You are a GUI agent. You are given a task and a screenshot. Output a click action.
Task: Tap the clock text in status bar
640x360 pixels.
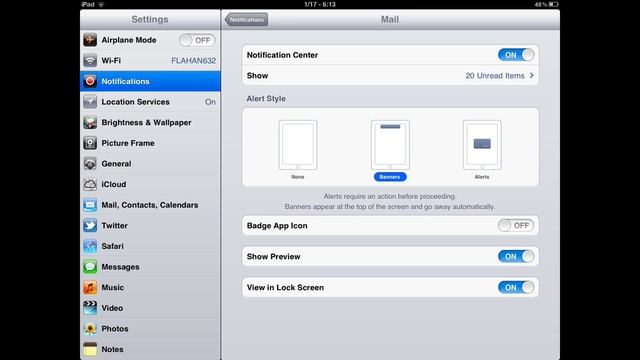tap(320, 4)
